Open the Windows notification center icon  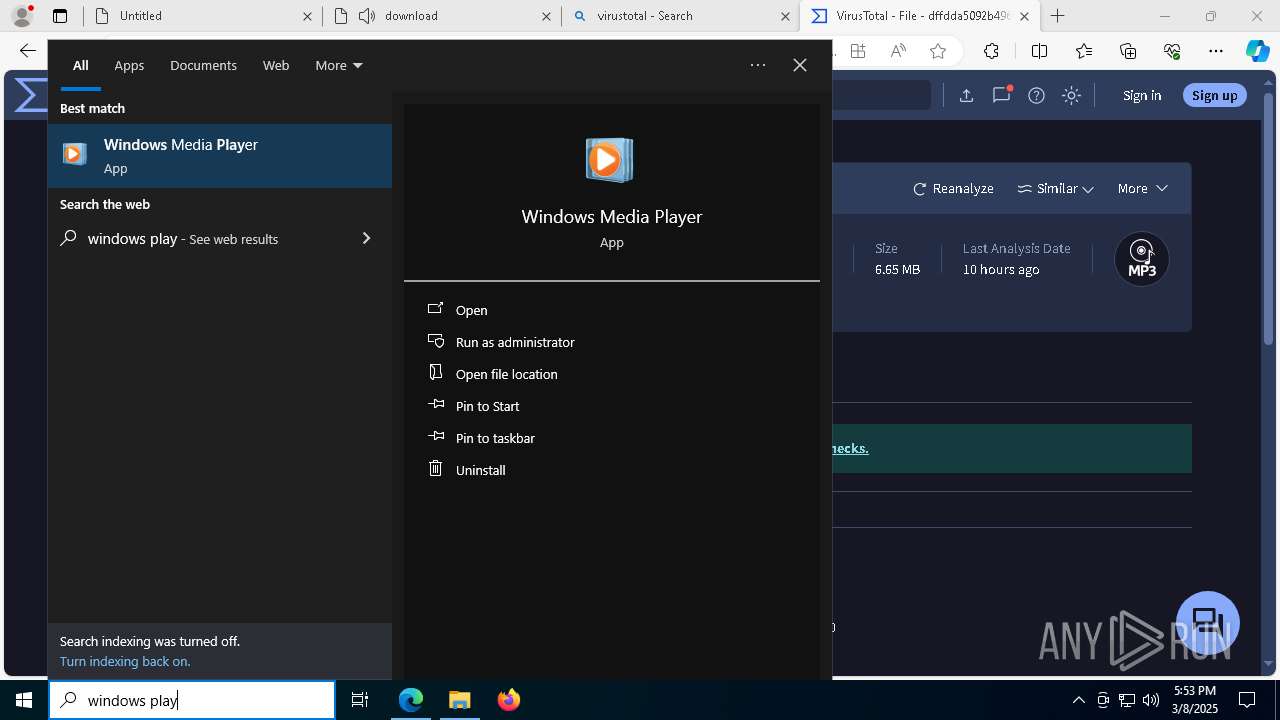1247,700
